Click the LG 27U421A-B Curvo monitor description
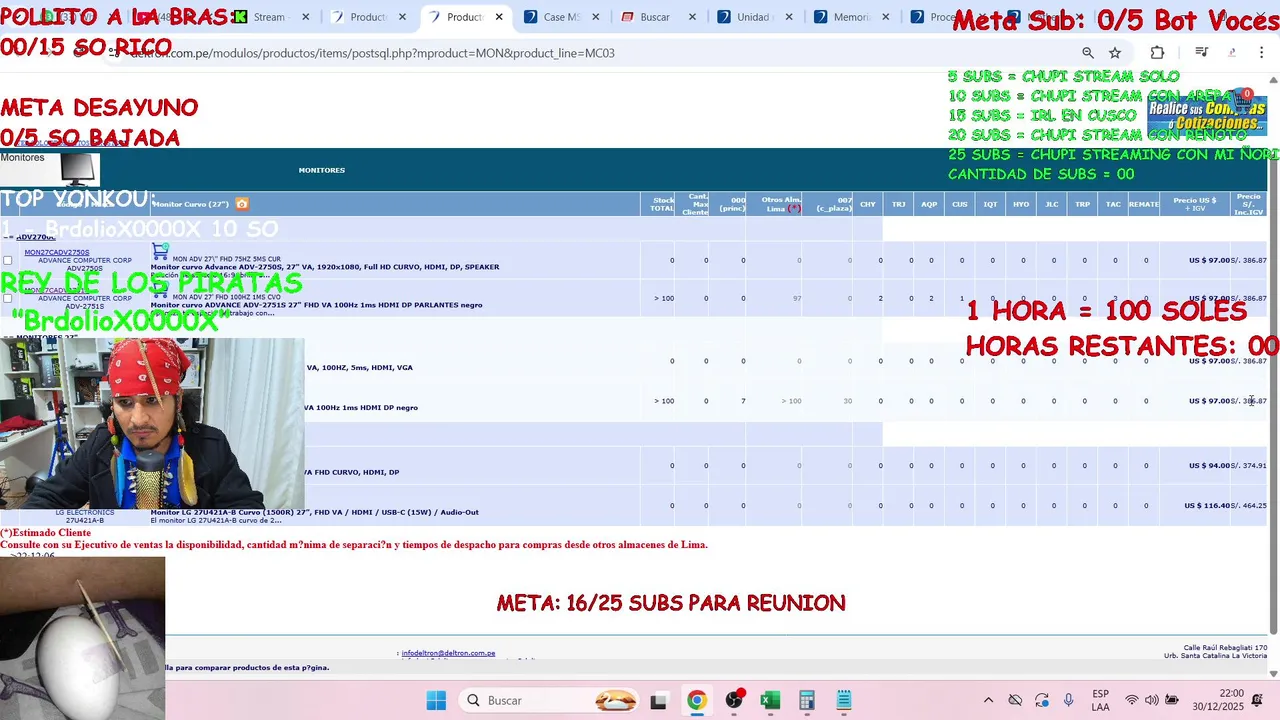Screen dimensions: 1280x720 click(x=314, y=512)
